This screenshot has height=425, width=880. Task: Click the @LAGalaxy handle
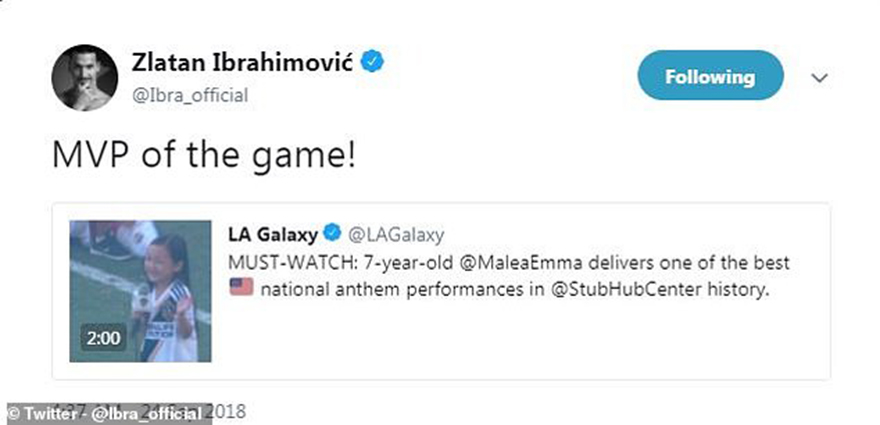(395, 235)
